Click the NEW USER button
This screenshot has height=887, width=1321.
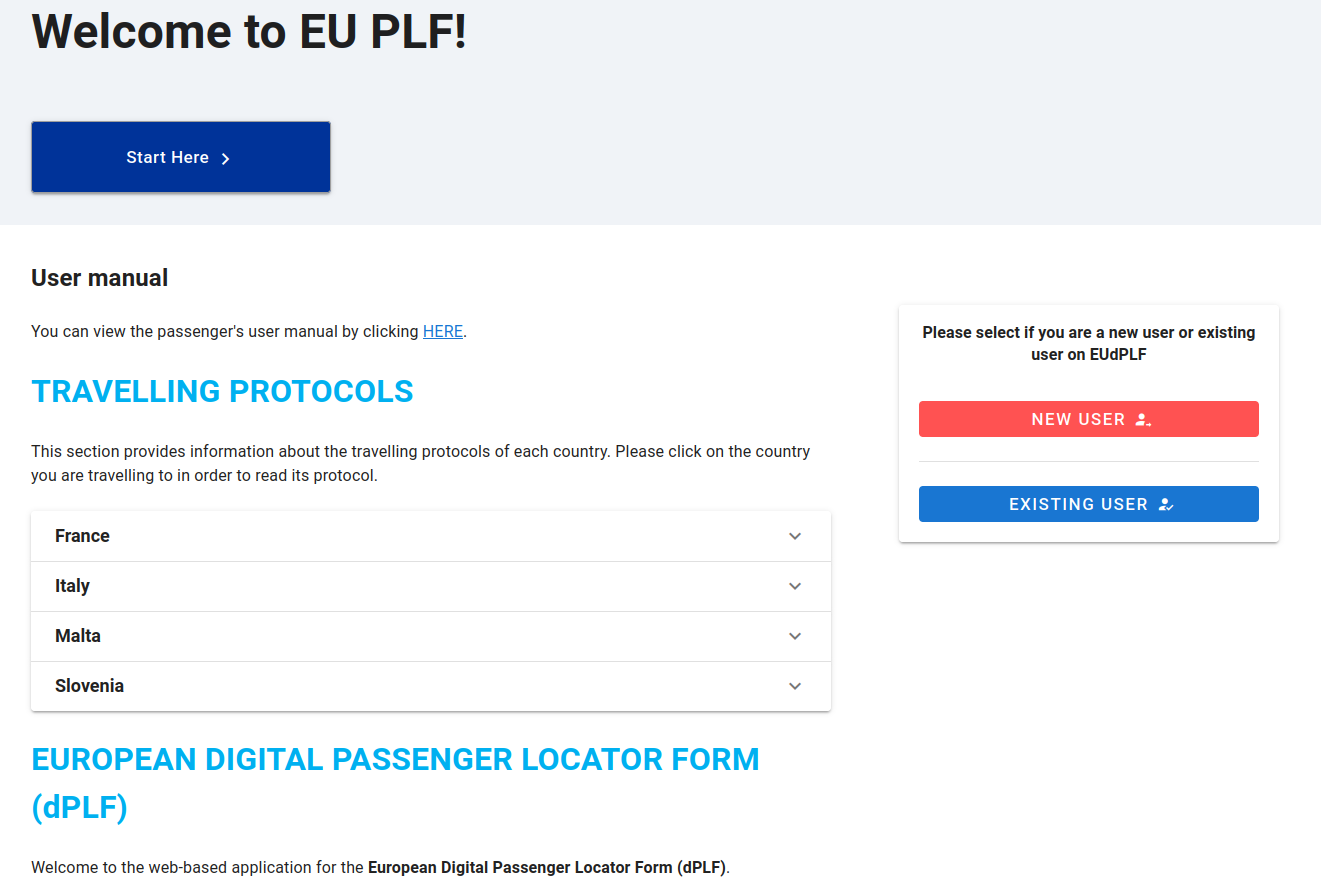(x=1088, y=419)
